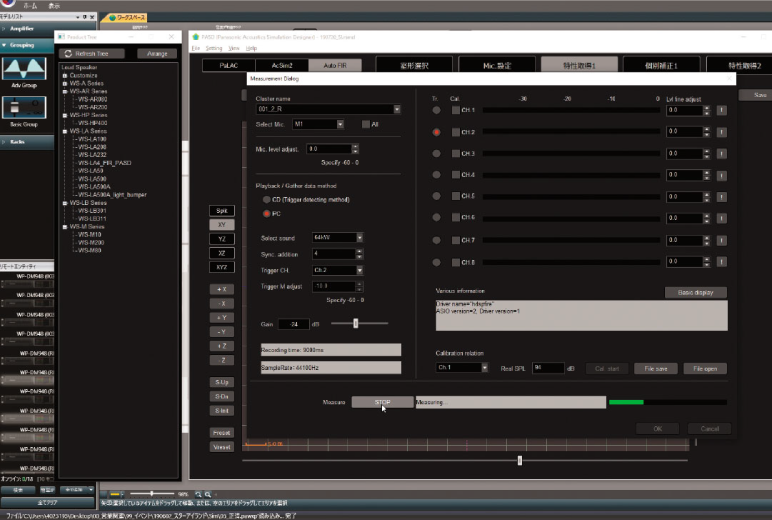Open the Setting menu
This screenshot has height=520, width=772.
[x=214, y=48]
